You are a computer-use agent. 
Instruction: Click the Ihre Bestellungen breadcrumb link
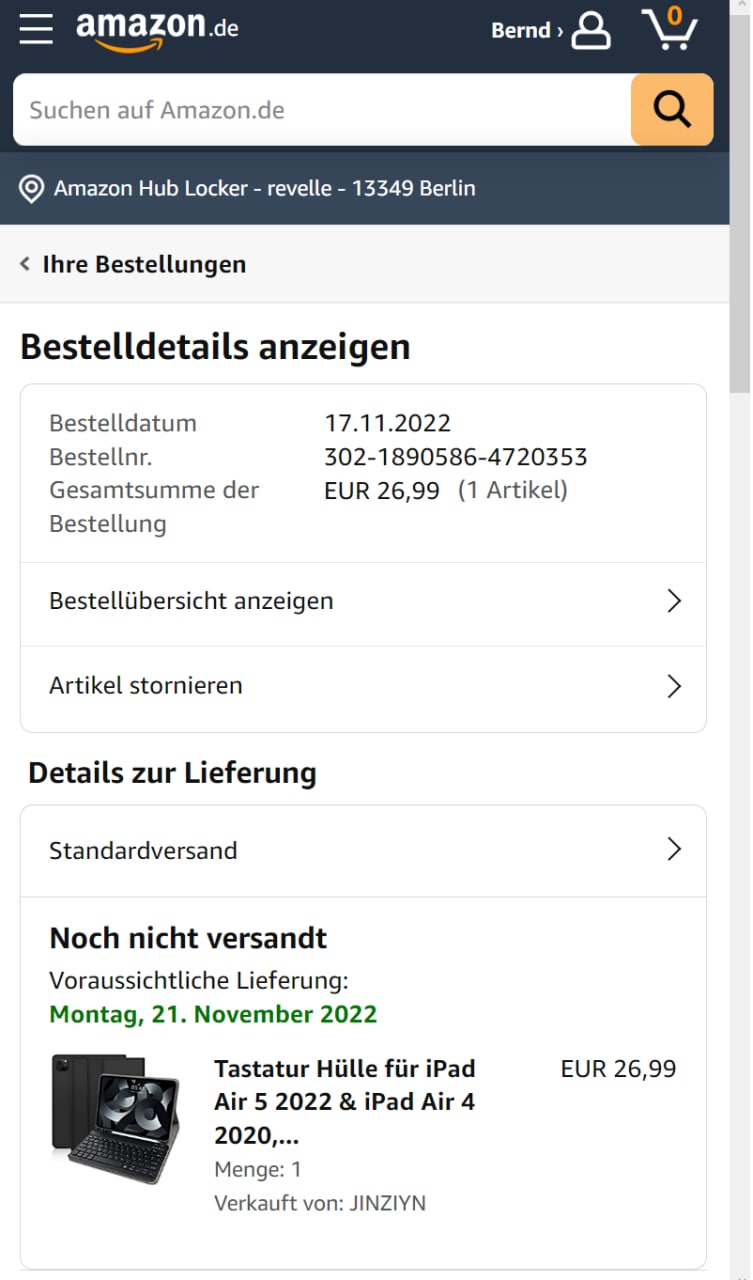(x=144, y=264)
